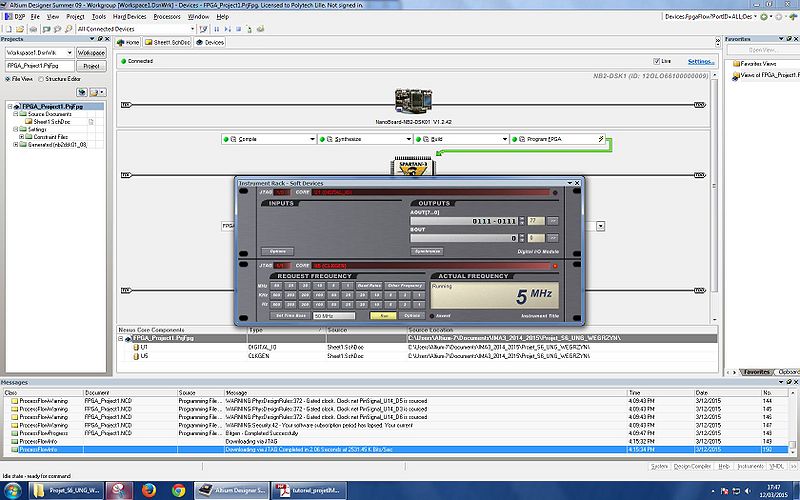Open Firefox from the Windows taskbar
Screen dimensions: 800x500
pos(148,490)
